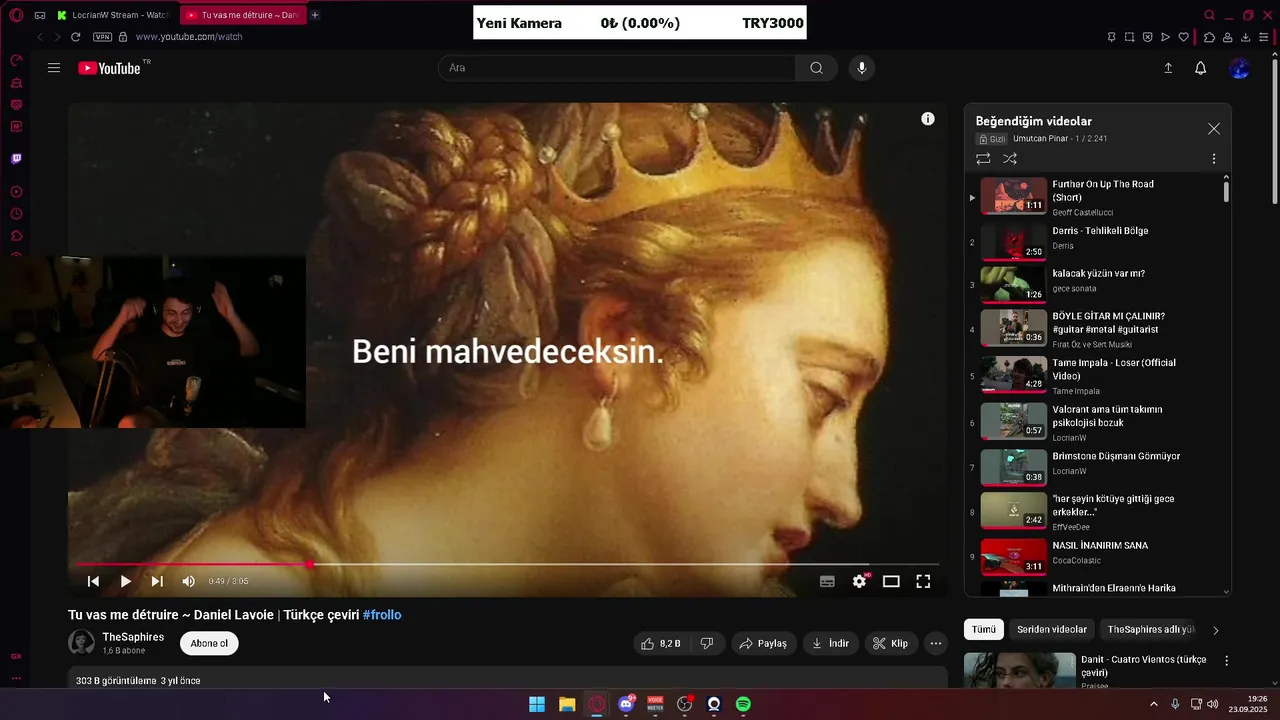This screenshot has width=1280, height=720.
Task: Click the YouTube search box labeled Ara
Action: [617, 68]
